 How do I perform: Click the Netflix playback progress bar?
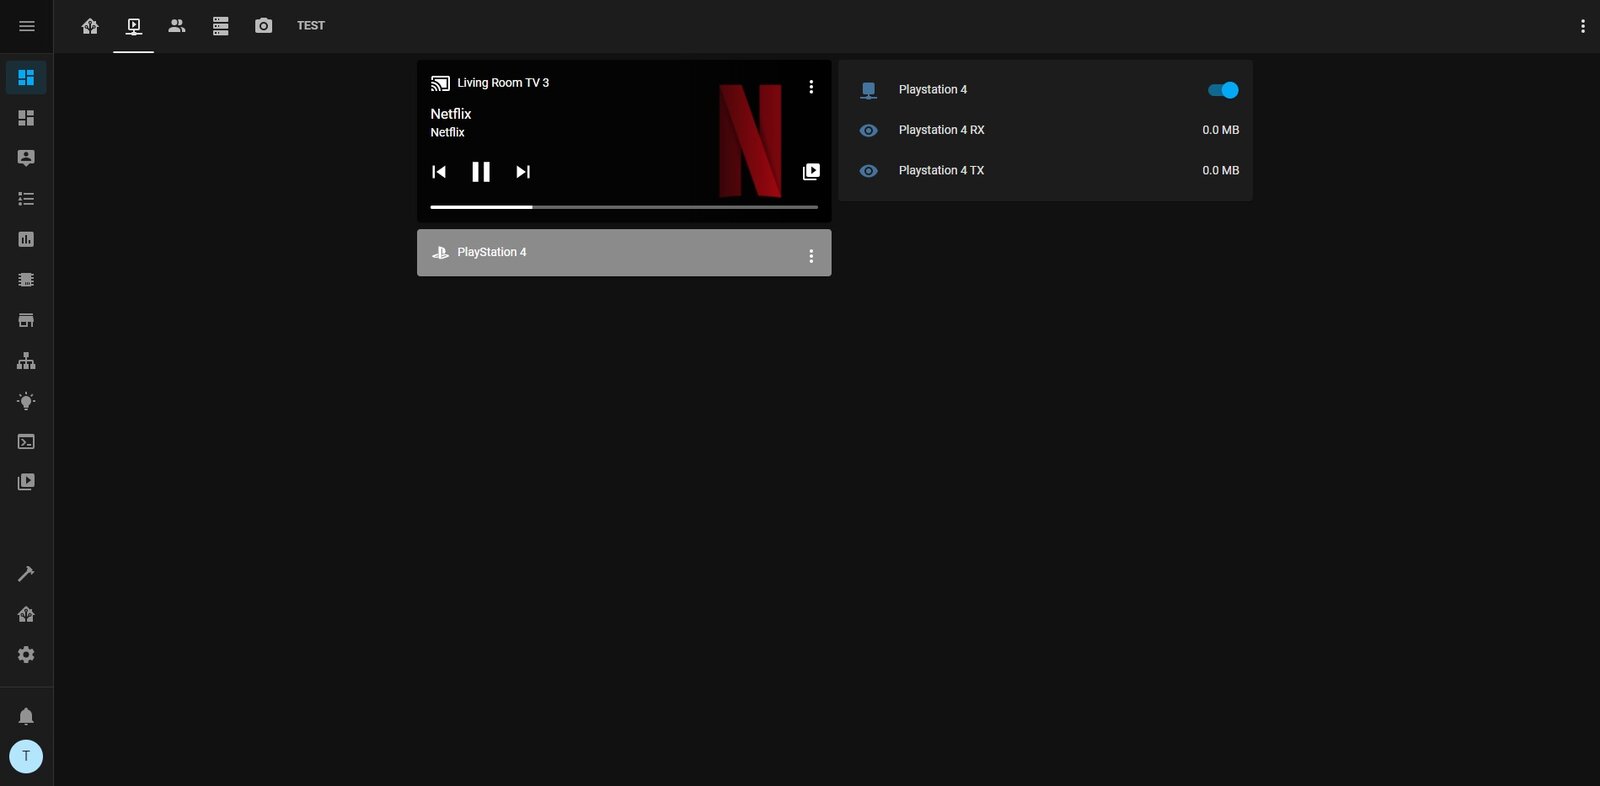point(624,207)
